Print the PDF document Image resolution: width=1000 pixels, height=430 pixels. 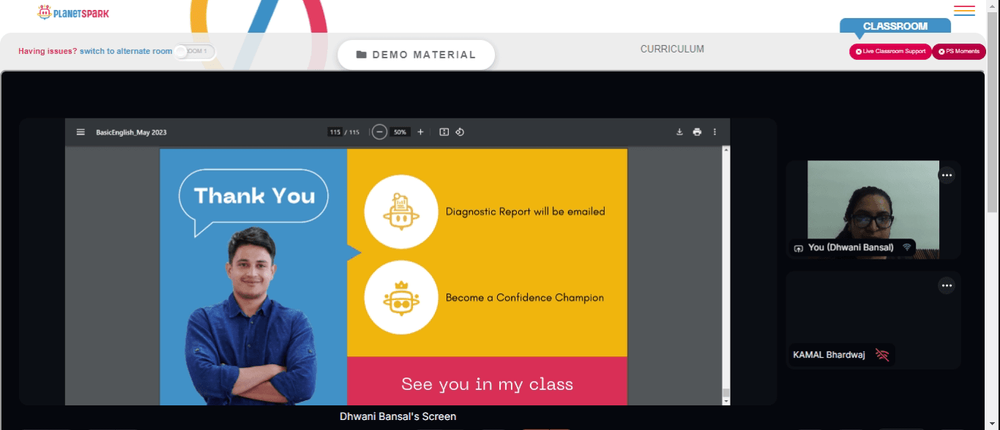(697, 132)
